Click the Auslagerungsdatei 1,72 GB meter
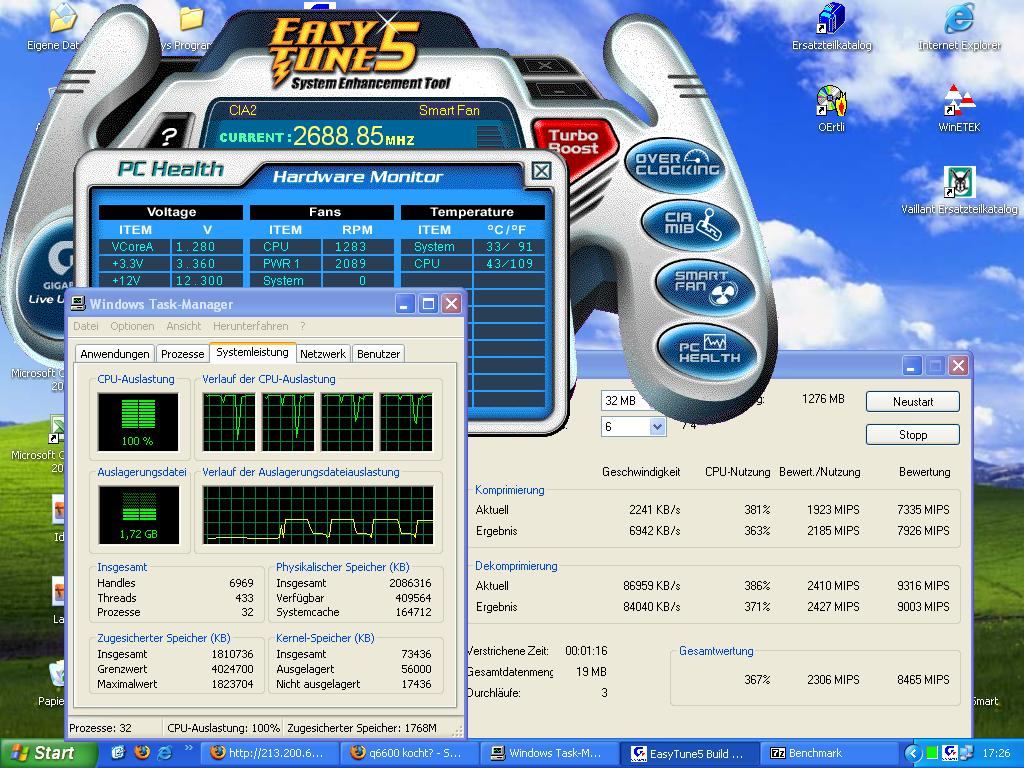This screenshot has height=768, width=1024. click(x=138, y=515)
